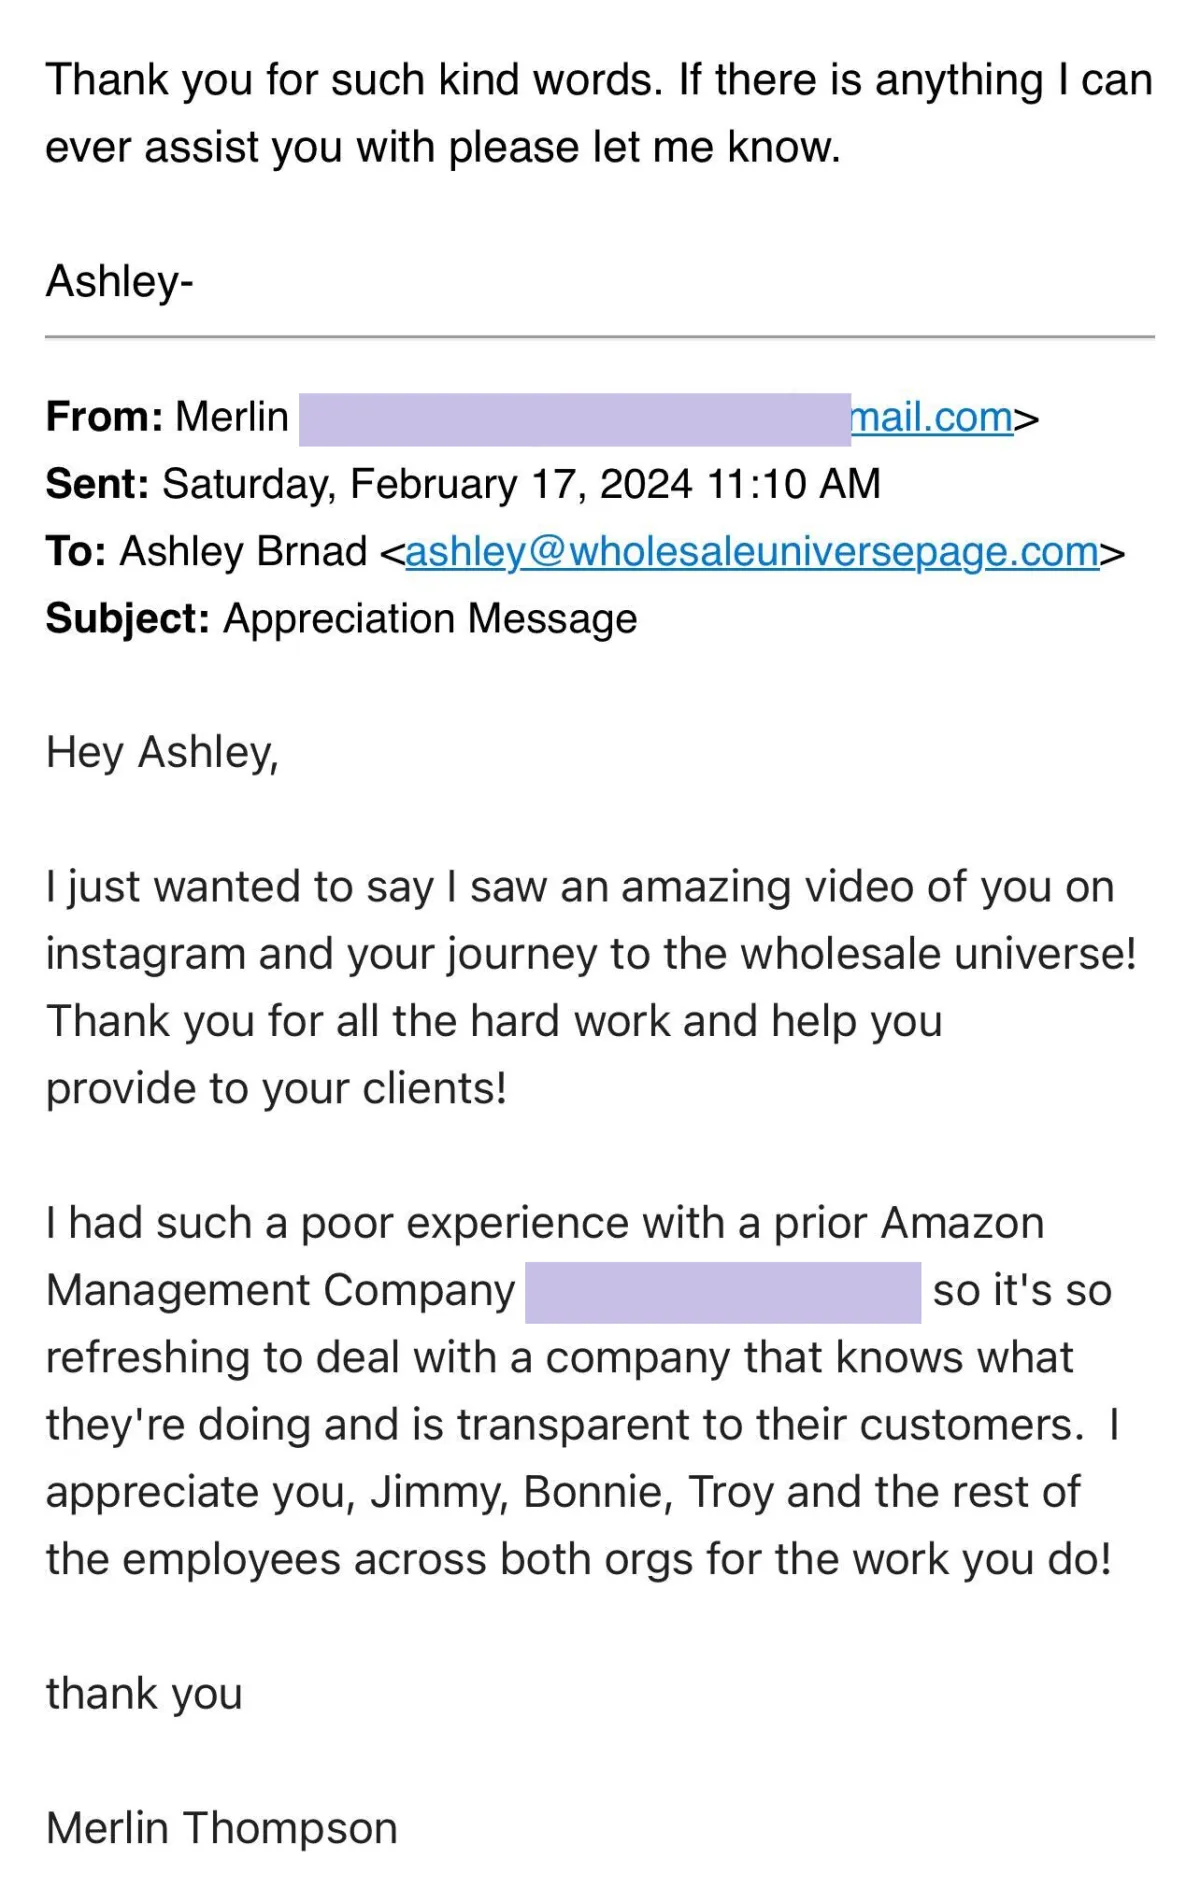
Task: Click the "Ashley-" reply signature
Action: tap(119, 282)
